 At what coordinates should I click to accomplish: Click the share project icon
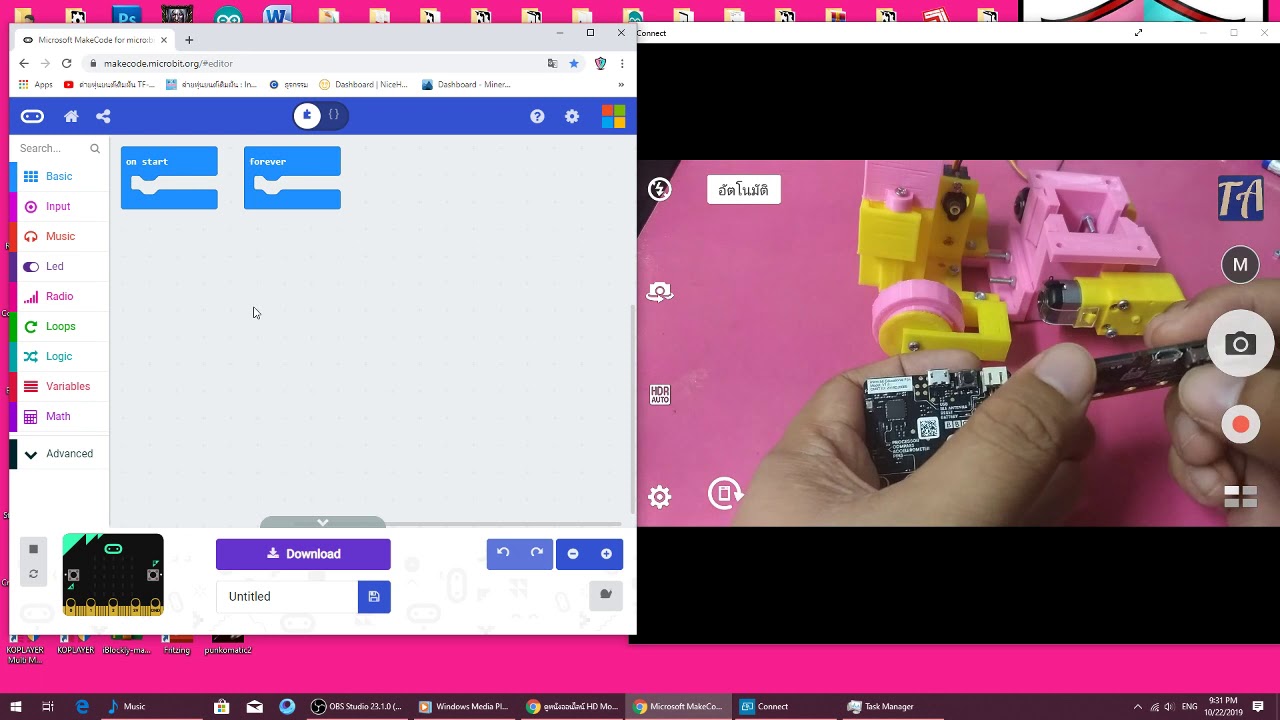point(103,116)
